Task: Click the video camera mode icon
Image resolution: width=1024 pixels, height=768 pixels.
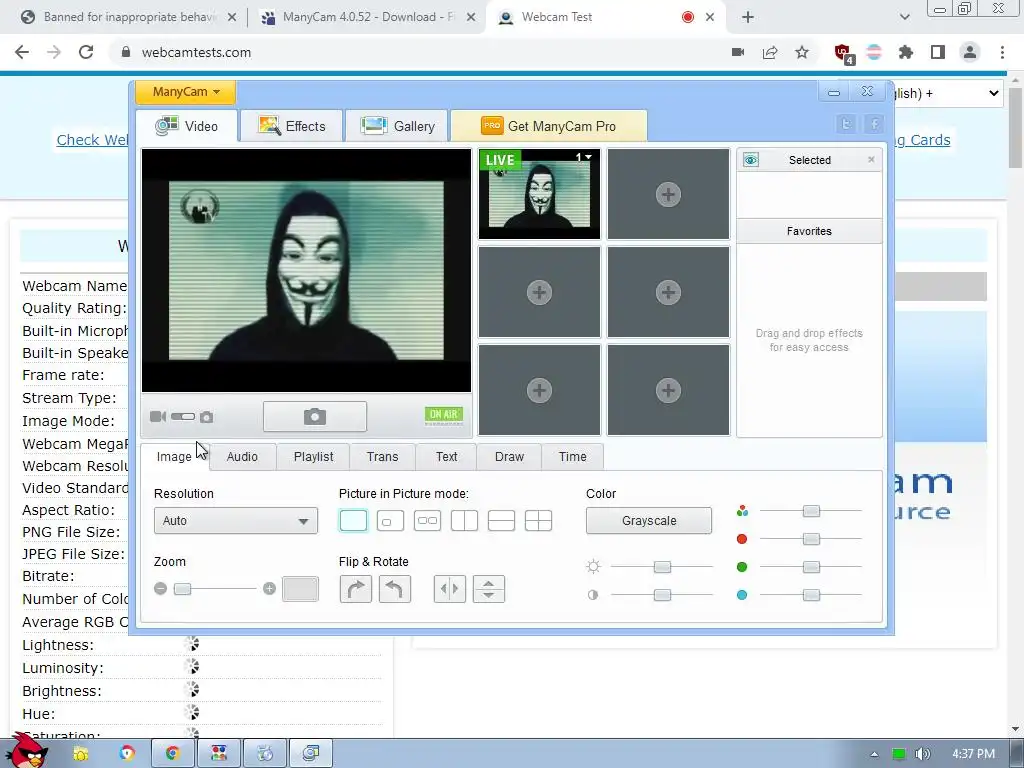Action: (x=158, y=417)
